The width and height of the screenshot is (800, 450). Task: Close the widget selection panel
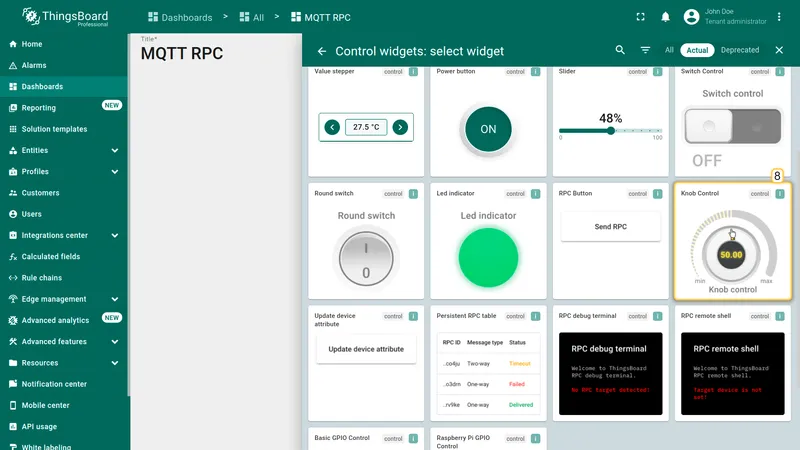pyautogui.click(x=779, y=50)
